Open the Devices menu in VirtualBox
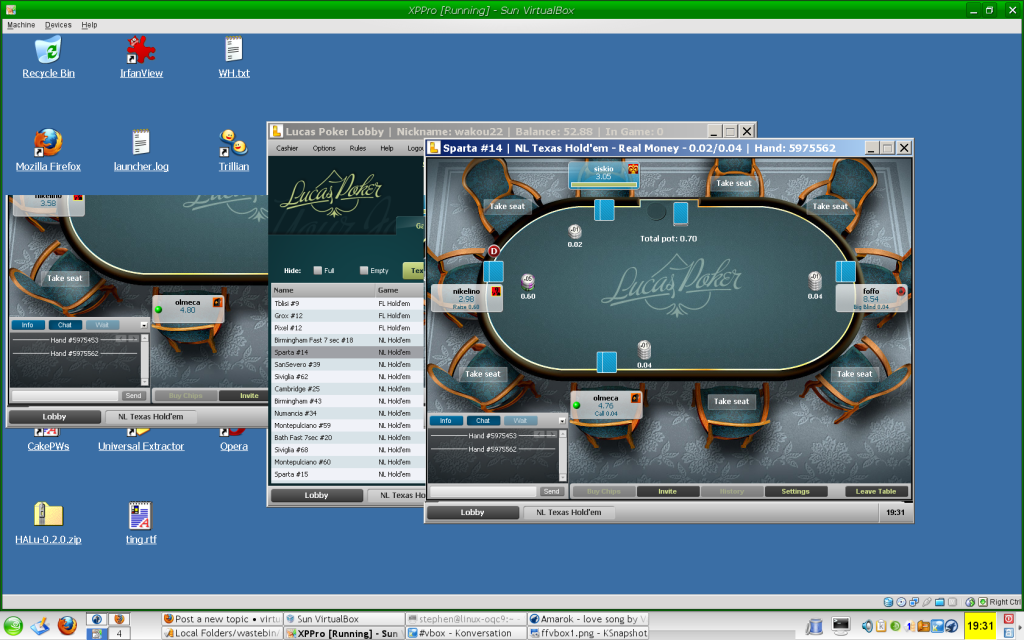1024x640 pixels. [58, 25]
